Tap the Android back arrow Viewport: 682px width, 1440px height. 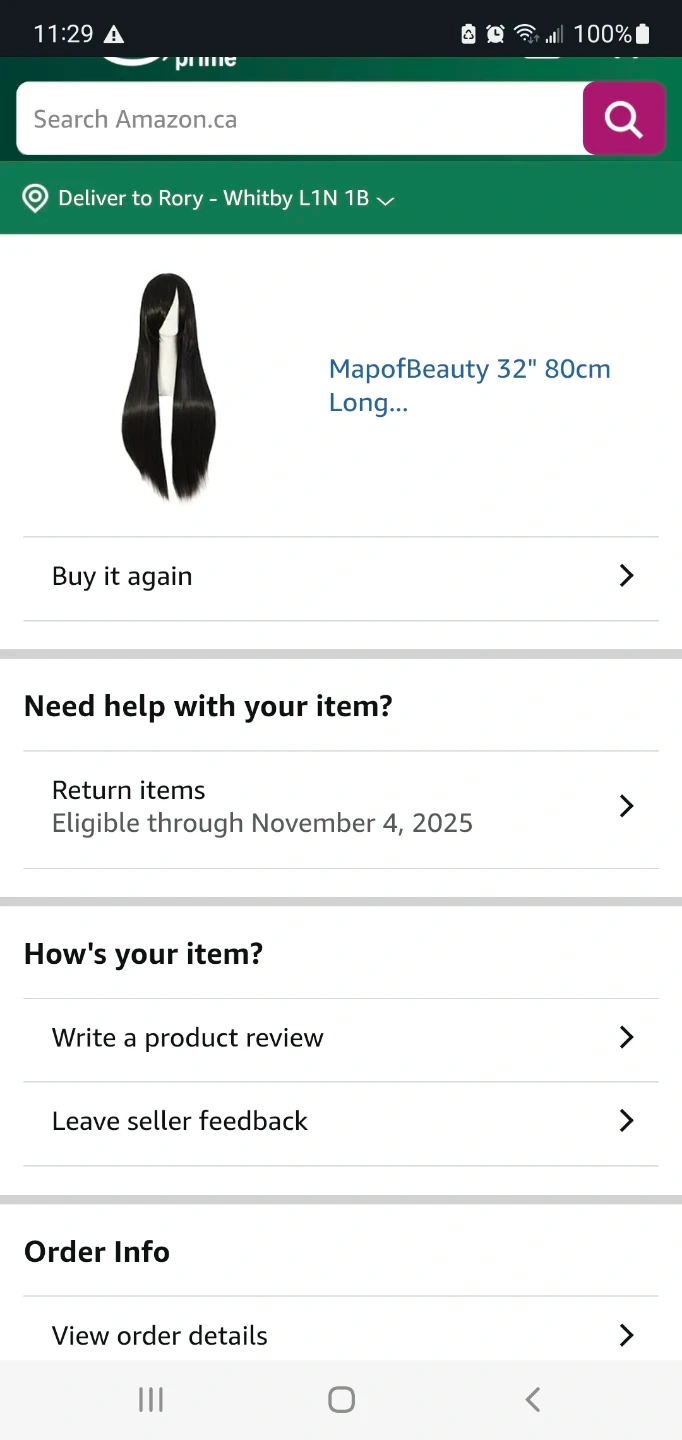533,1400
